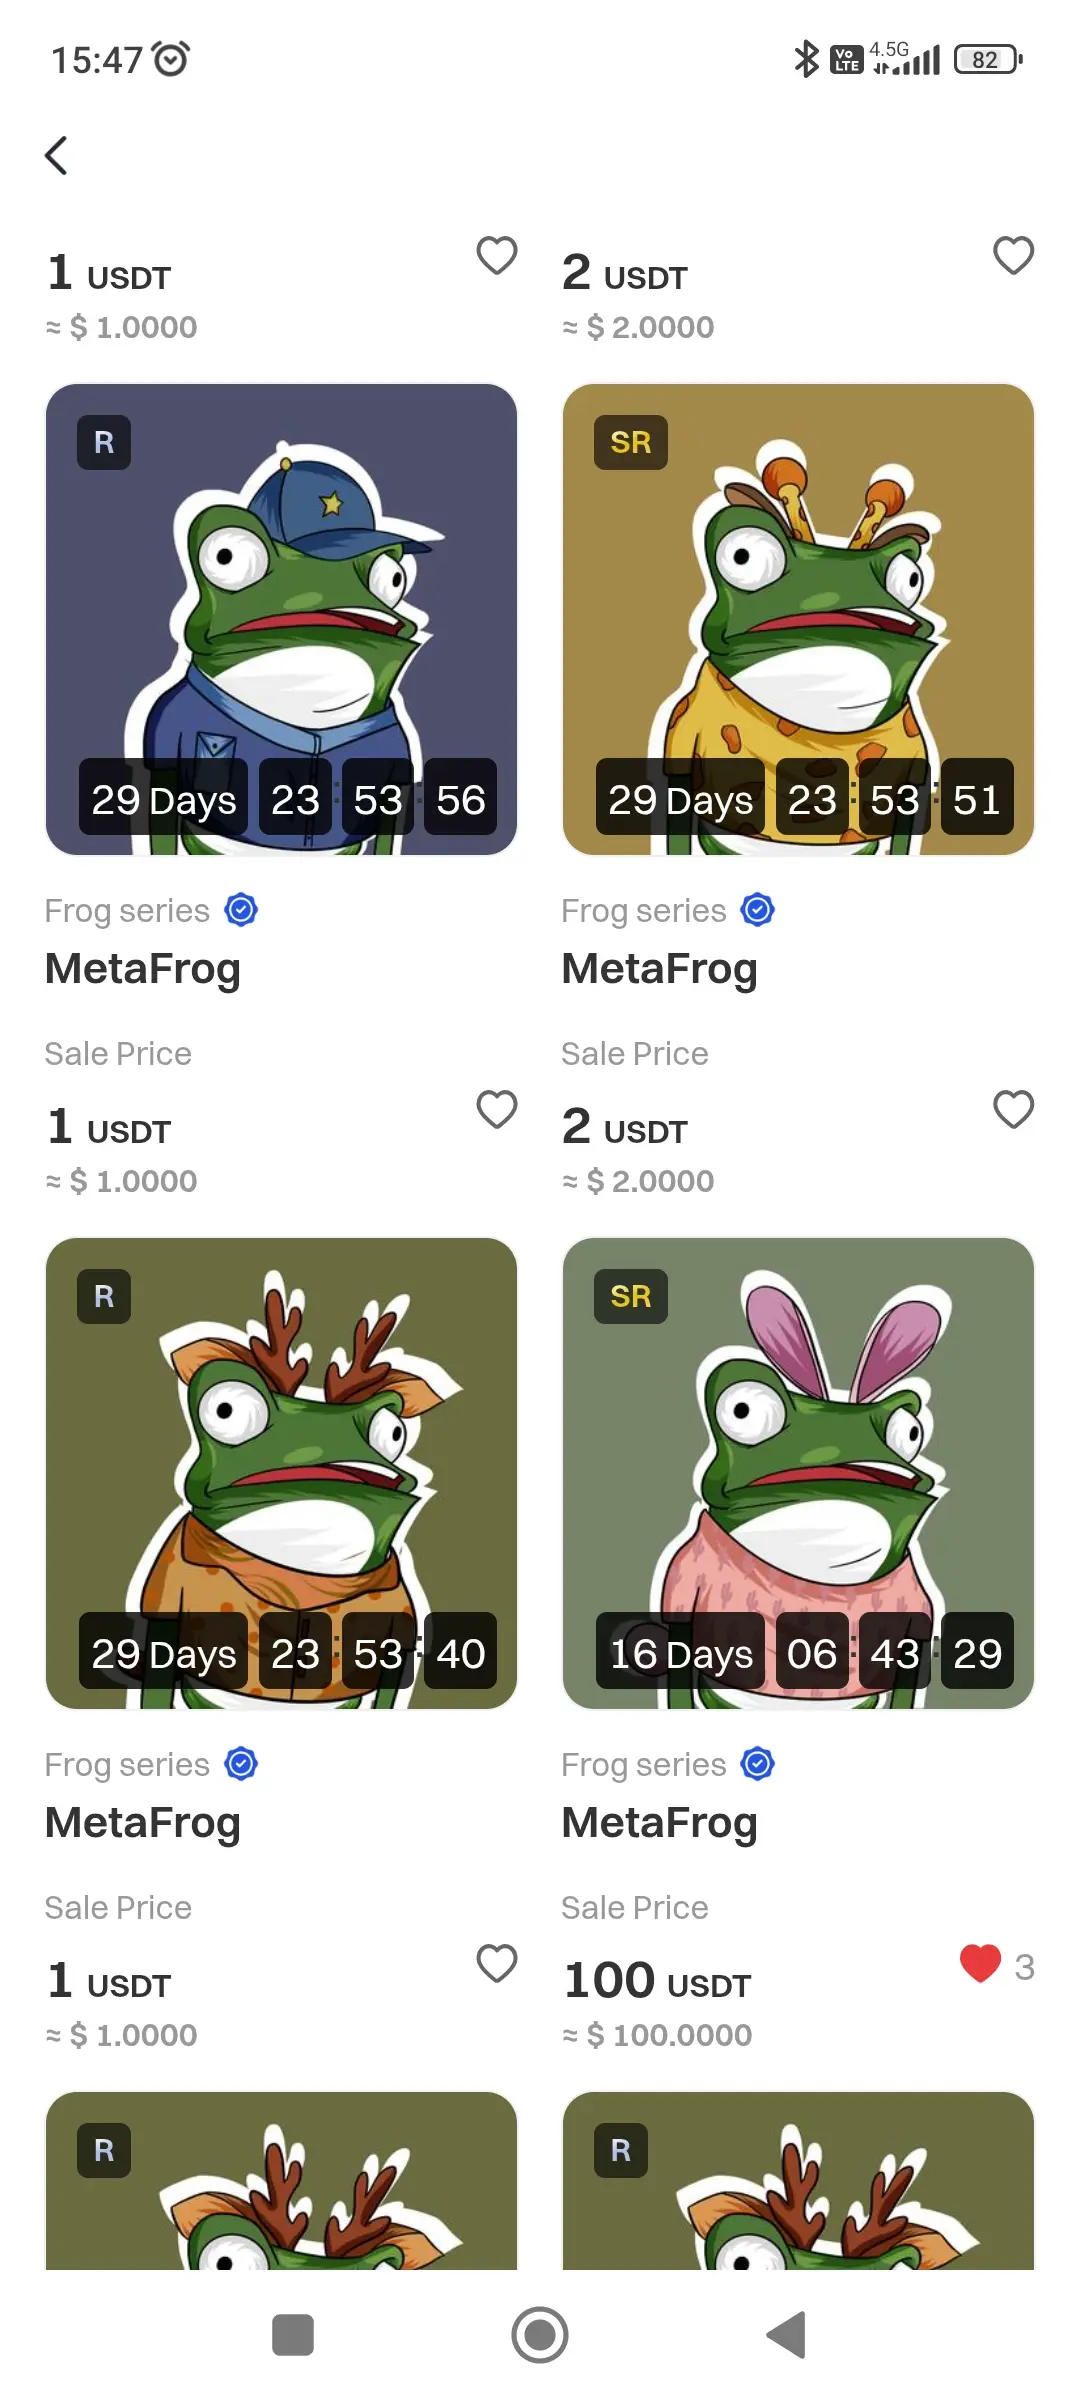Image resolution: width=1080 pixels, height=2400 pixels.
Task: Favorite the top 1 USDT listing
Action: 497,255
